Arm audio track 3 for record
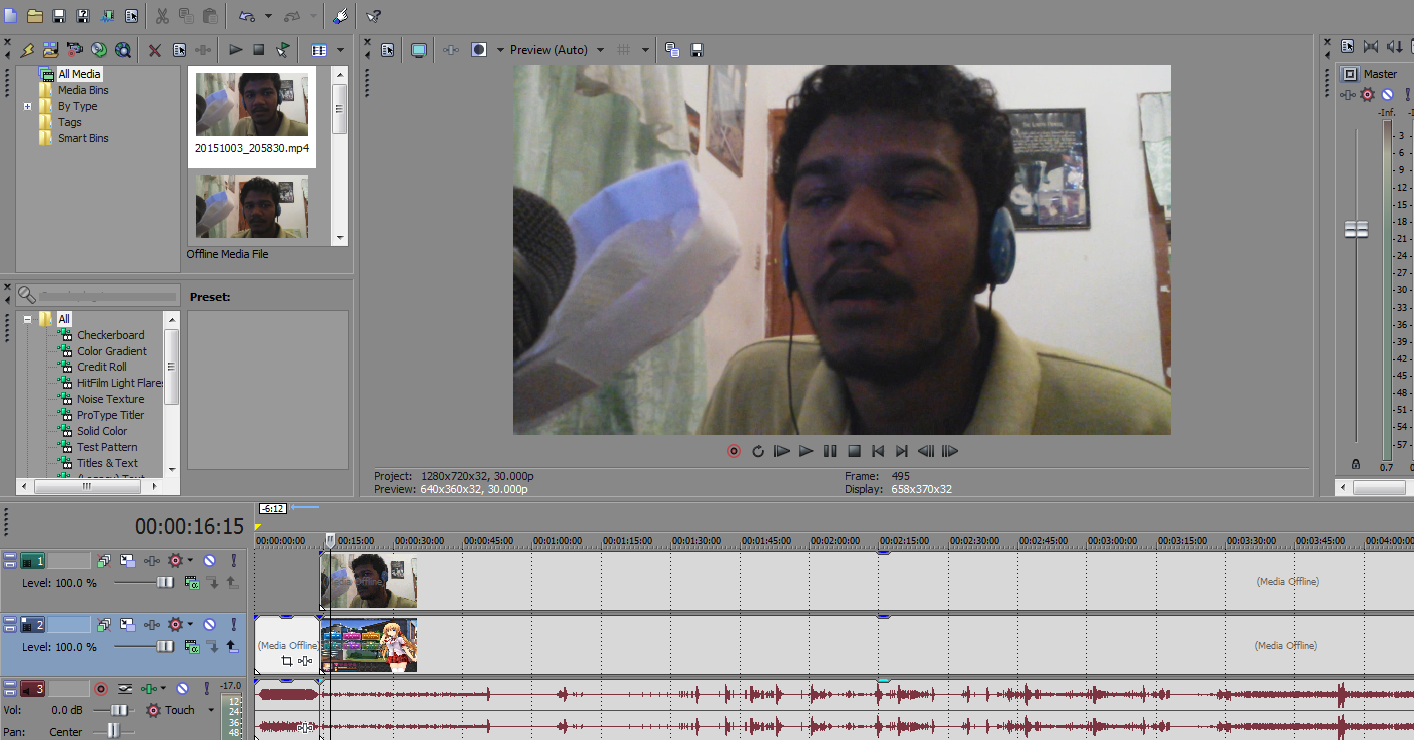Viewport: 1414px width, 740px height. 101,689
